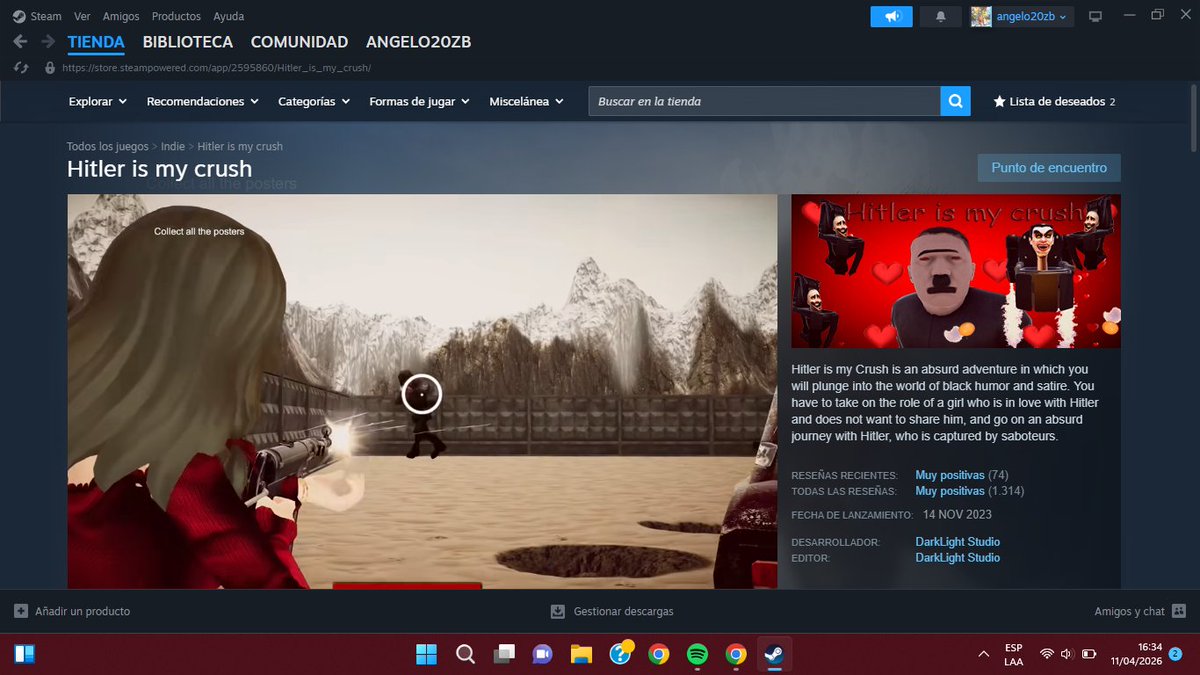The image size is (1200, 675).
Task: Open the Windows Start menu
Action: point(426,654)
